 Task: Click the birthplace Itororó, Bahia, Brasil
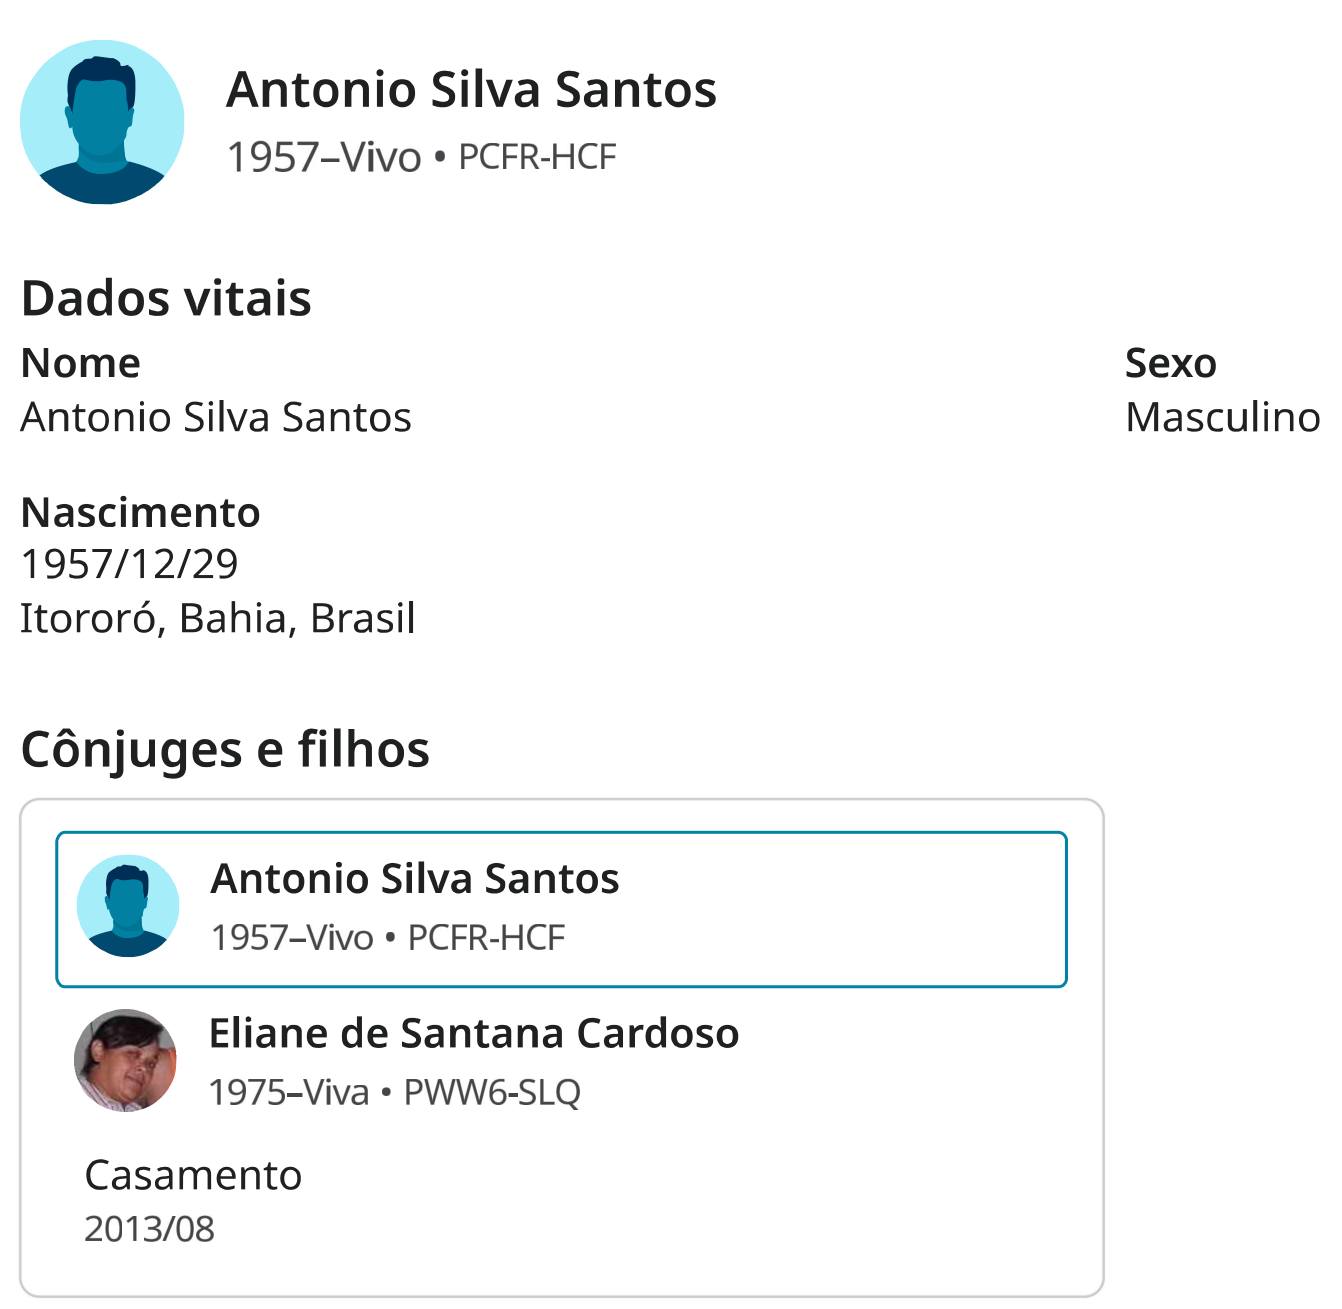pos(218,618)
